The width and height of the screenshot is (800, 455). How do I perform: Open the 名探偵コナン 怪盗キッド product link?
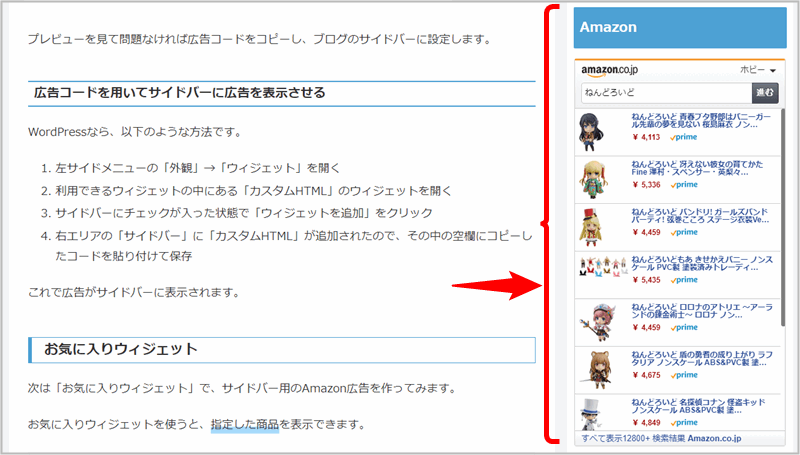coord(698,406)
